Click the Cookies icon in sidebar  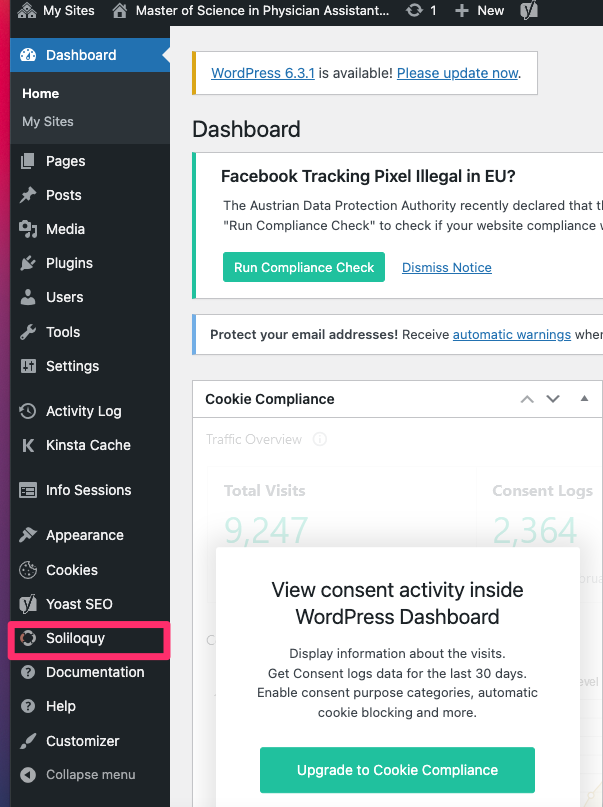(28, 570)
